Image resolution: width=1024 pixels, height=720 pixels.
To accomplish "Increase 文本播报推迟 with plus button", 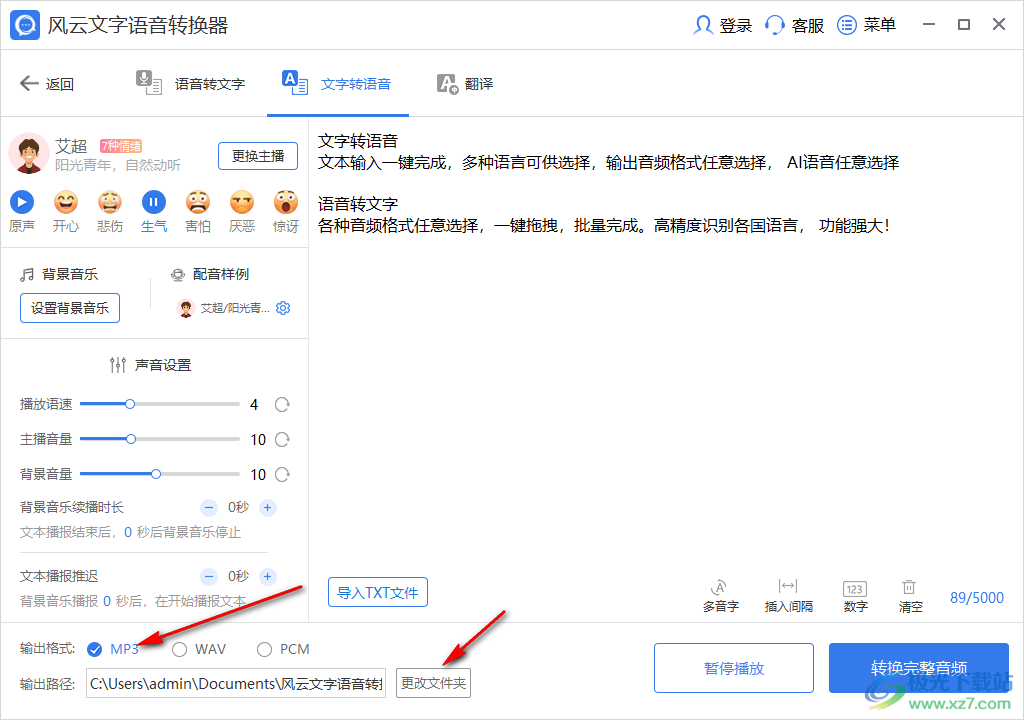I will (268, 576).
